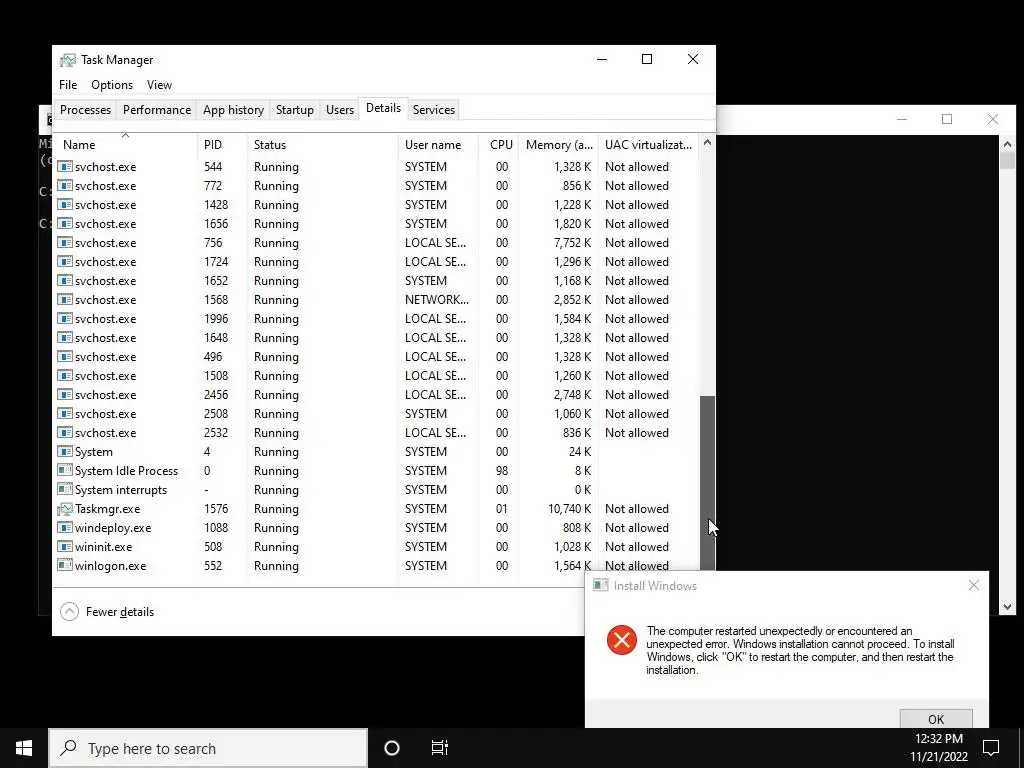This screenshot has height=768, width=1024.
Task: Click the winlogon.exe process icon
Action: (65, 566)
